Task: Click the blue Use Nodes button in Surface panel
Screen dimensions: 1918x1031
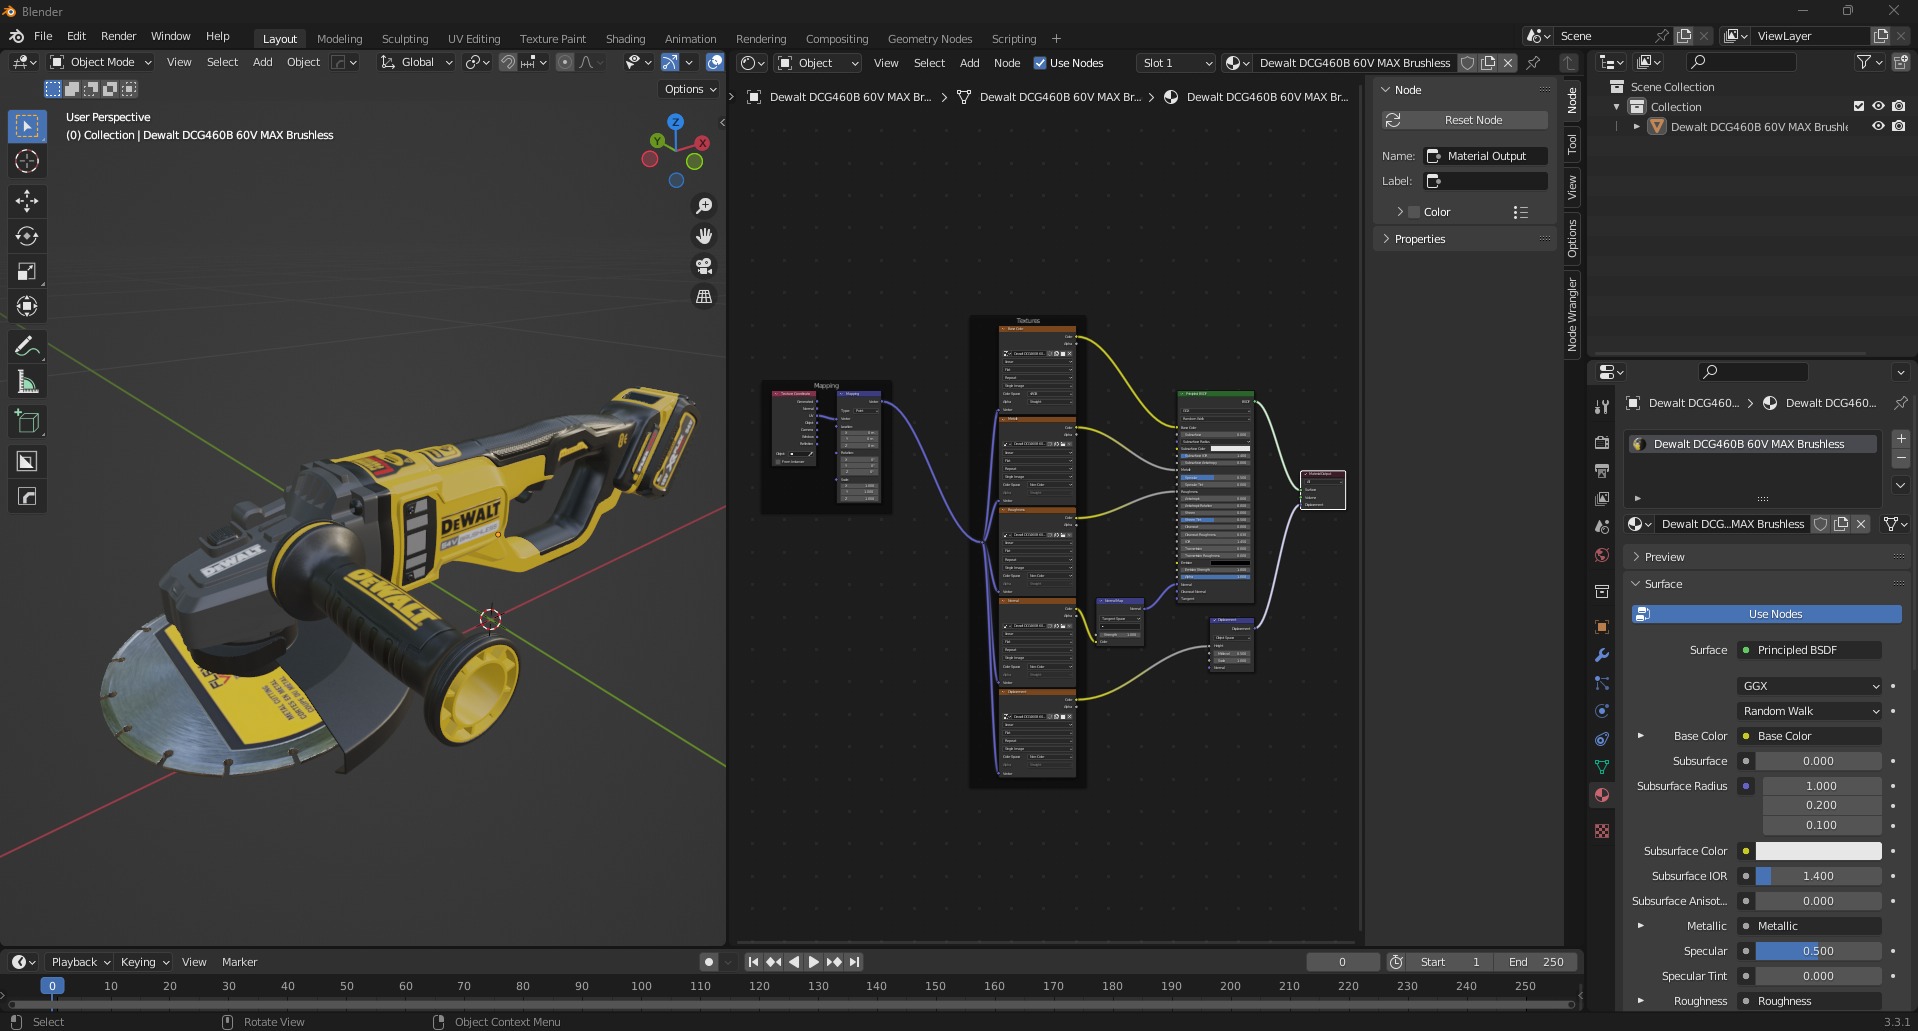Action: [1766, 614]
